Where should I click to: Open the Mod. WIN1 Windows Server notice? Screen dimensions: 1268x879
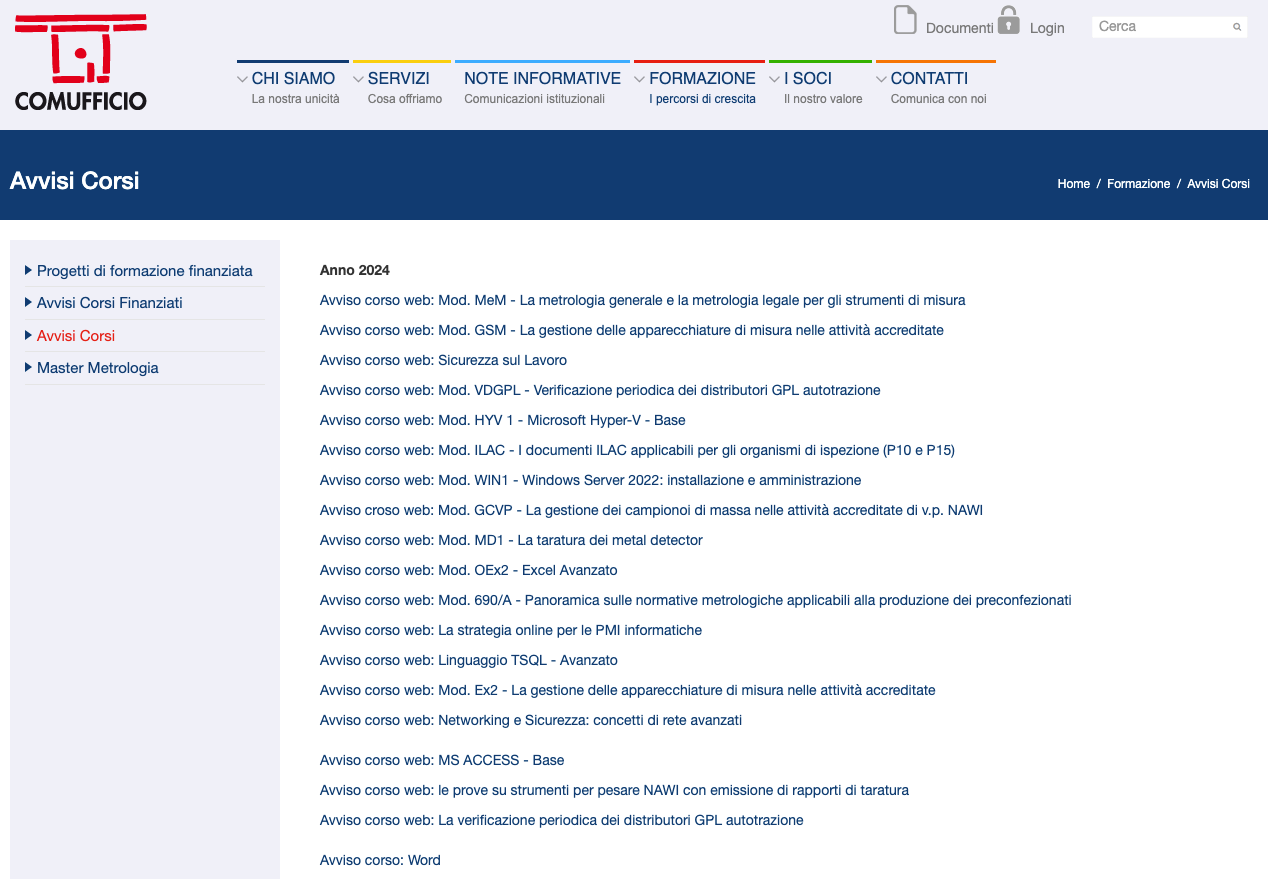pos(590,480)
